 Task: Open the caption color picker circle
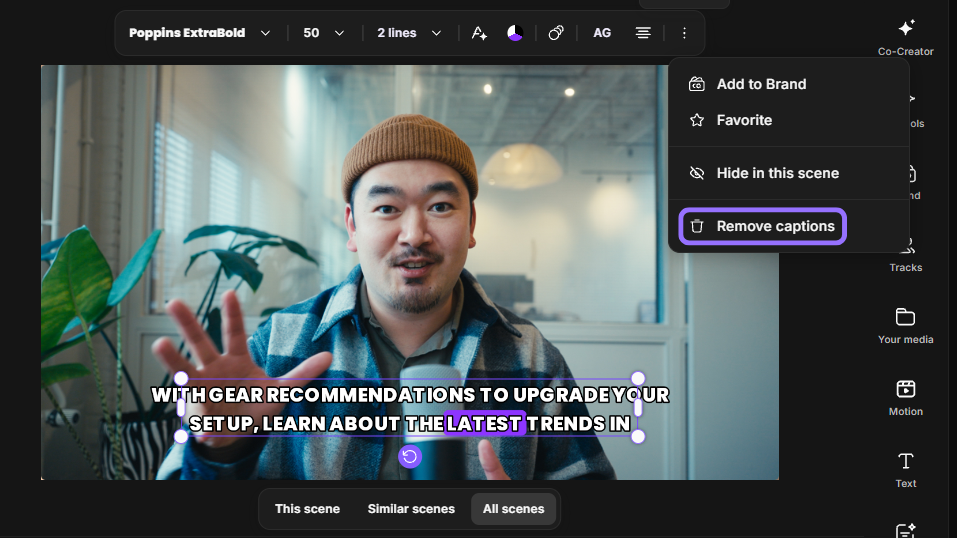[515, 33]
